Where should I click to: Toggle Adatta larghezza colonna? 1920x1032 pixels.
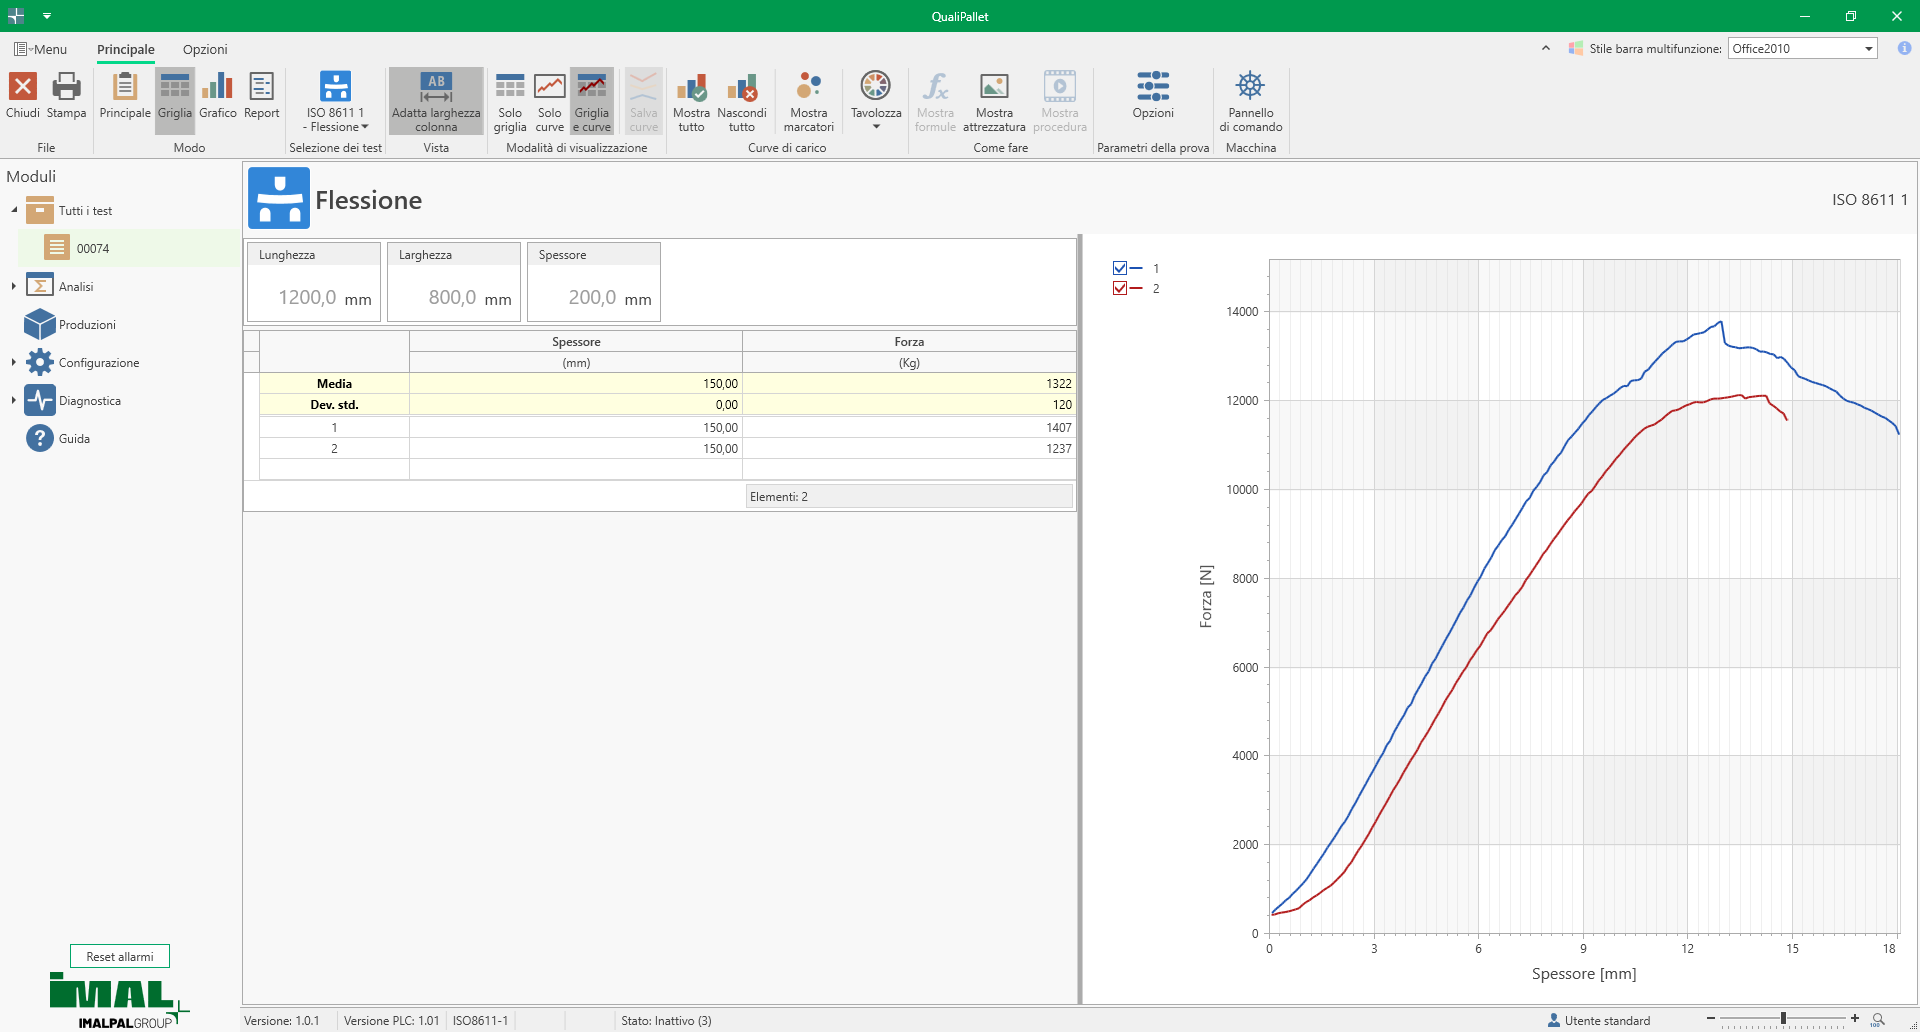pos(436,101)
